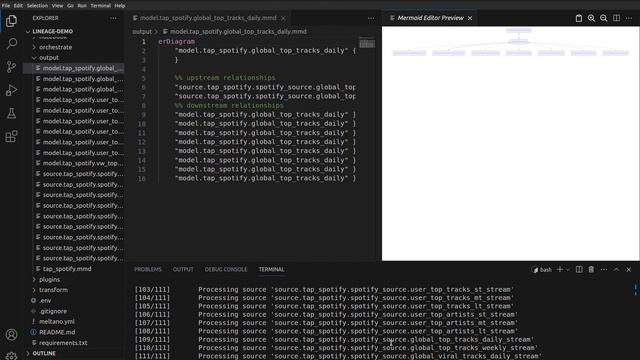Open the .env file

45,301
